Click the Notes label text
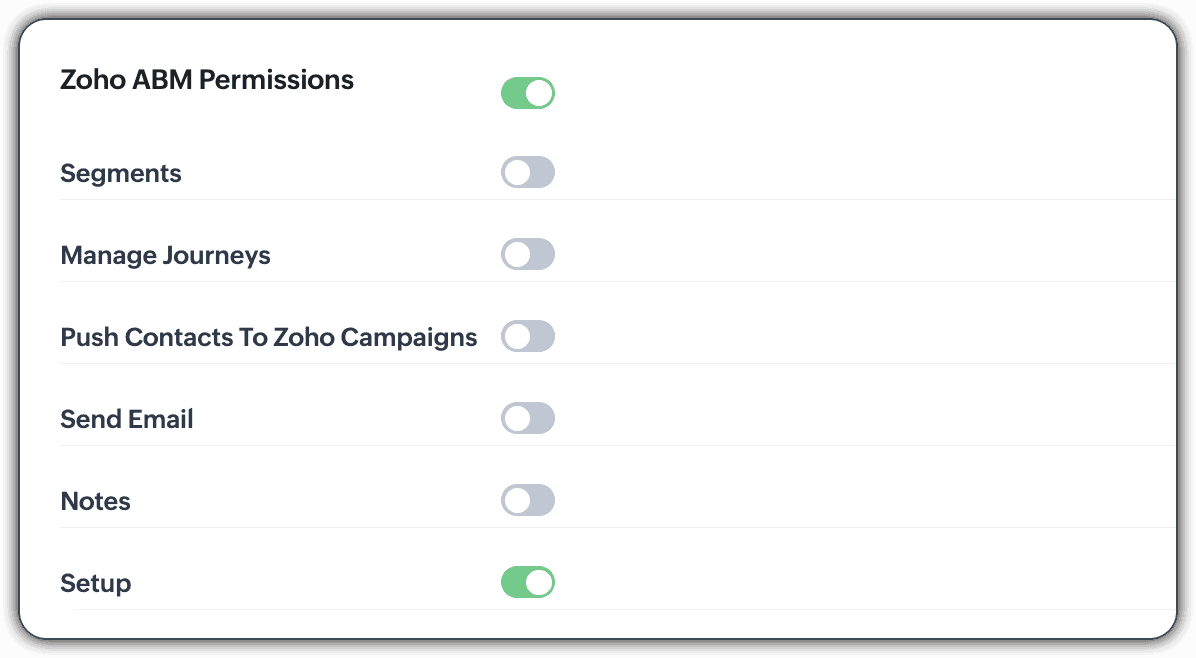The image size is (1196, 658). pos(96,502)
